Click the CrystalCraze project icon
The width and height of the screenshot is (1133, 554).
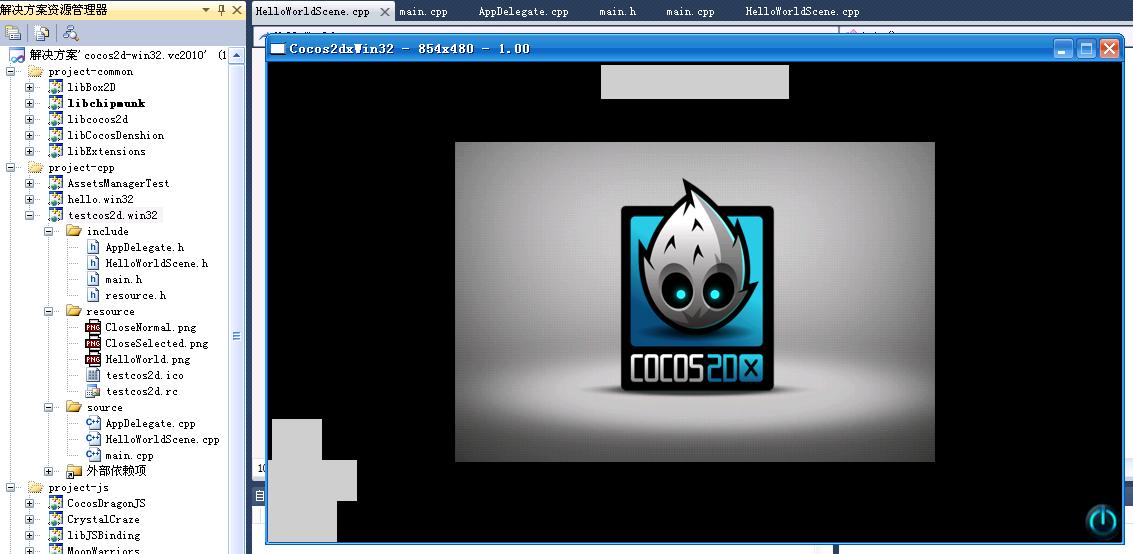click(56, 519)
